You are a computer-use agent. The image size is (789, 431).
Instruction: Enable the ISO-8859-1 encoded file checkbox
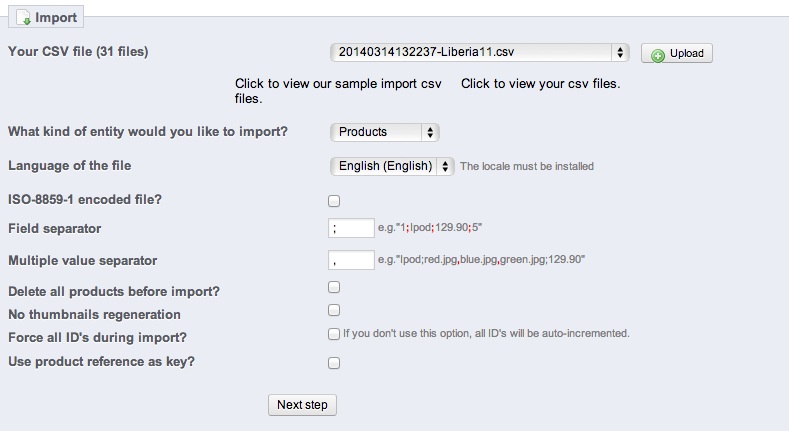coord(335,201)
